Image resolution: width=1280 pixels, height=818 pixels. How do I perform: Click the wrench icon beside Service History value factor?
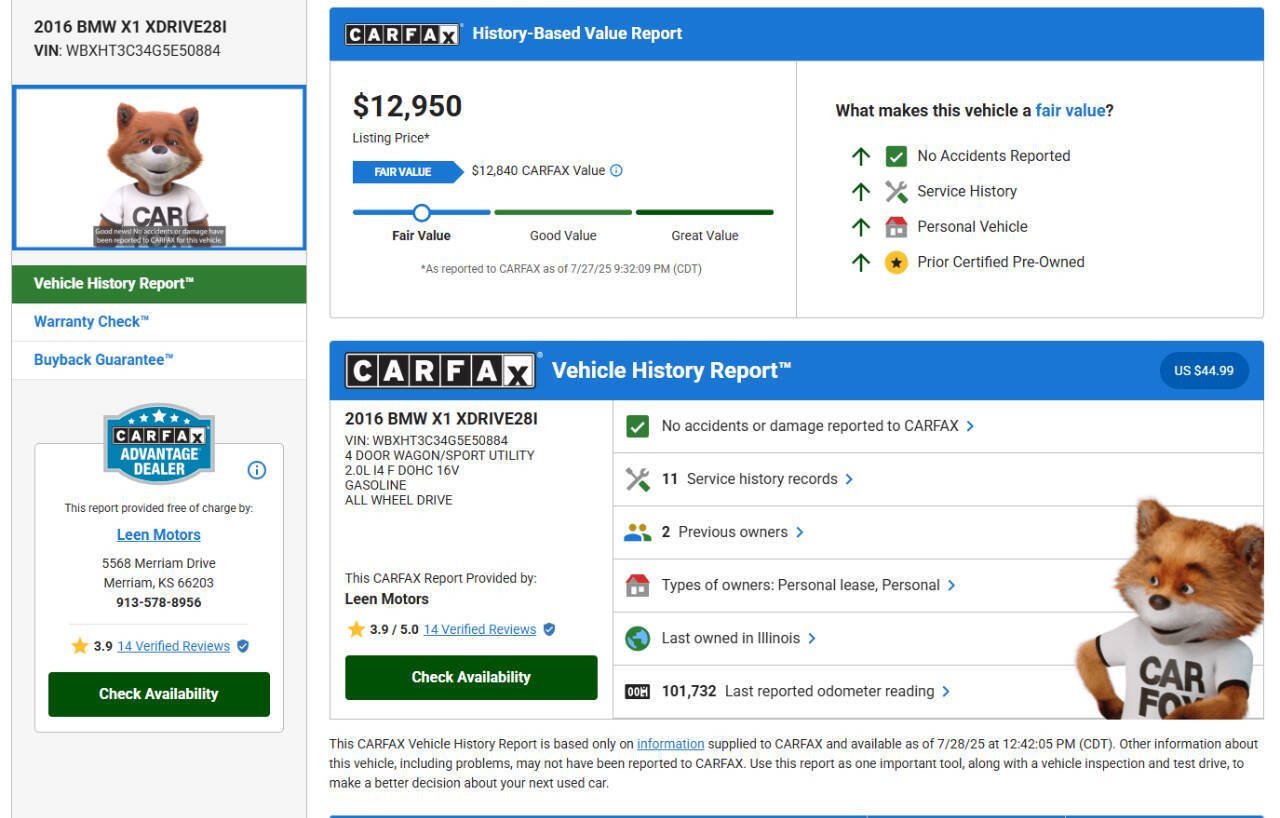click(896, 191)
